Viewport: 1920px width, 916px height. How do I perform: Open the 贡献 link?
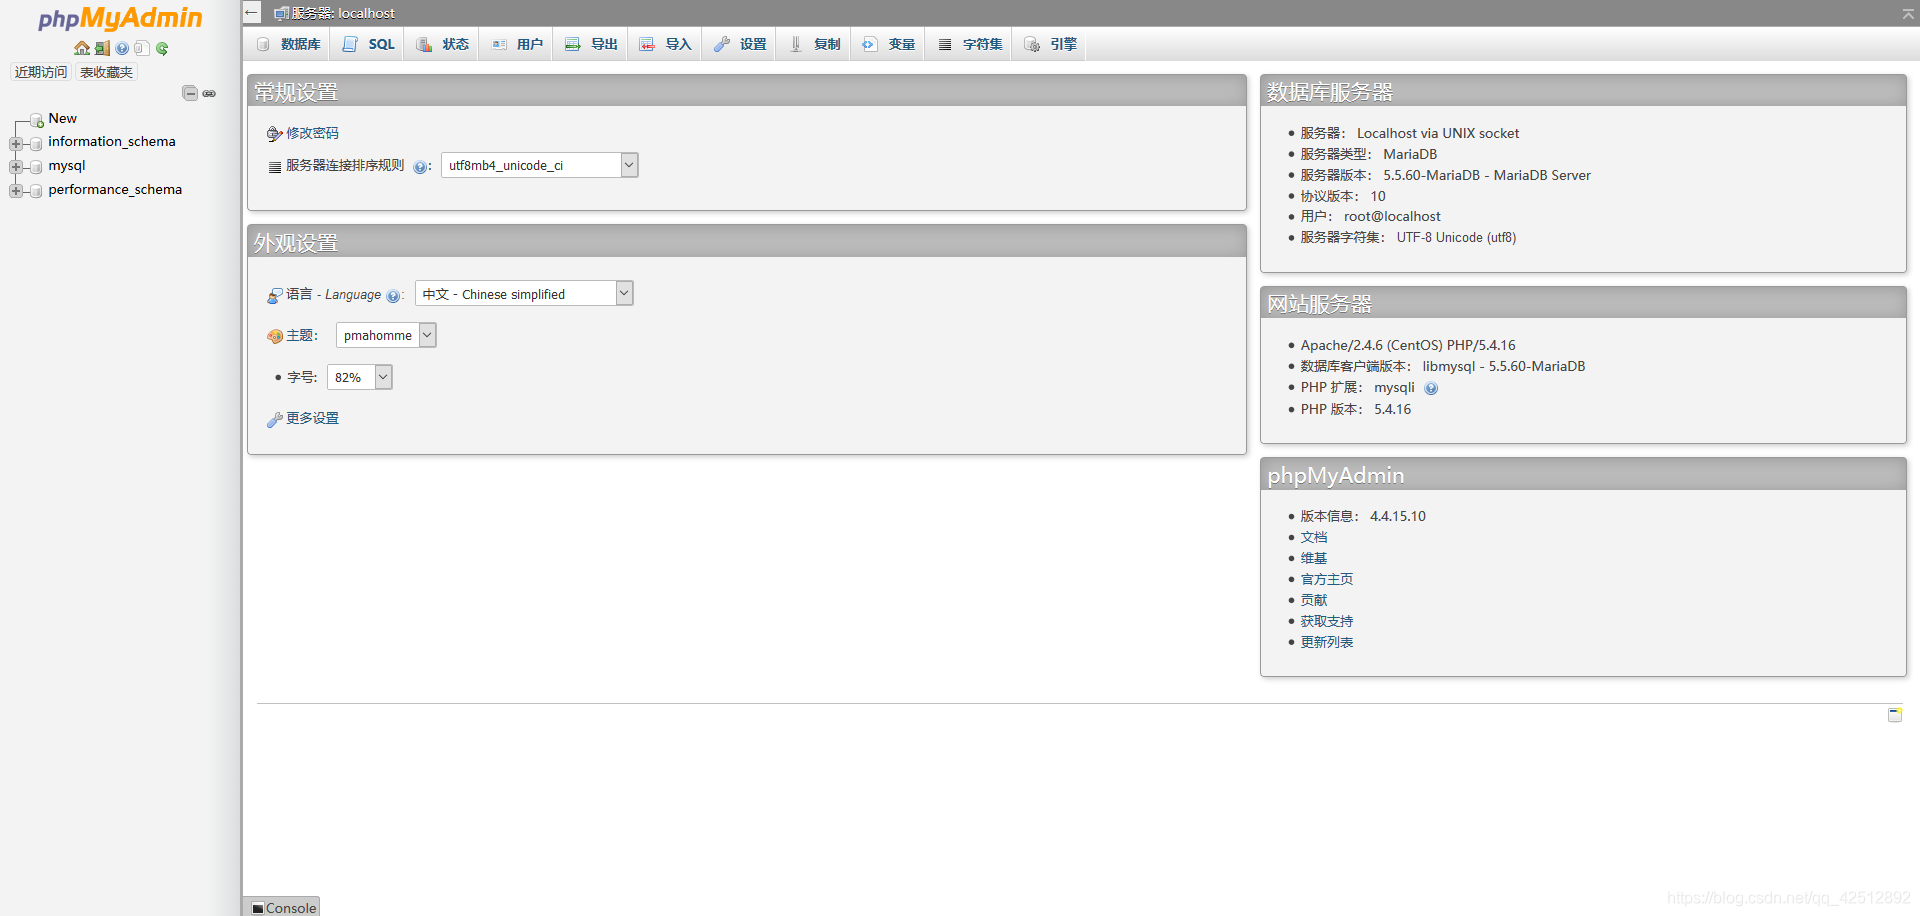point(1313,600)
